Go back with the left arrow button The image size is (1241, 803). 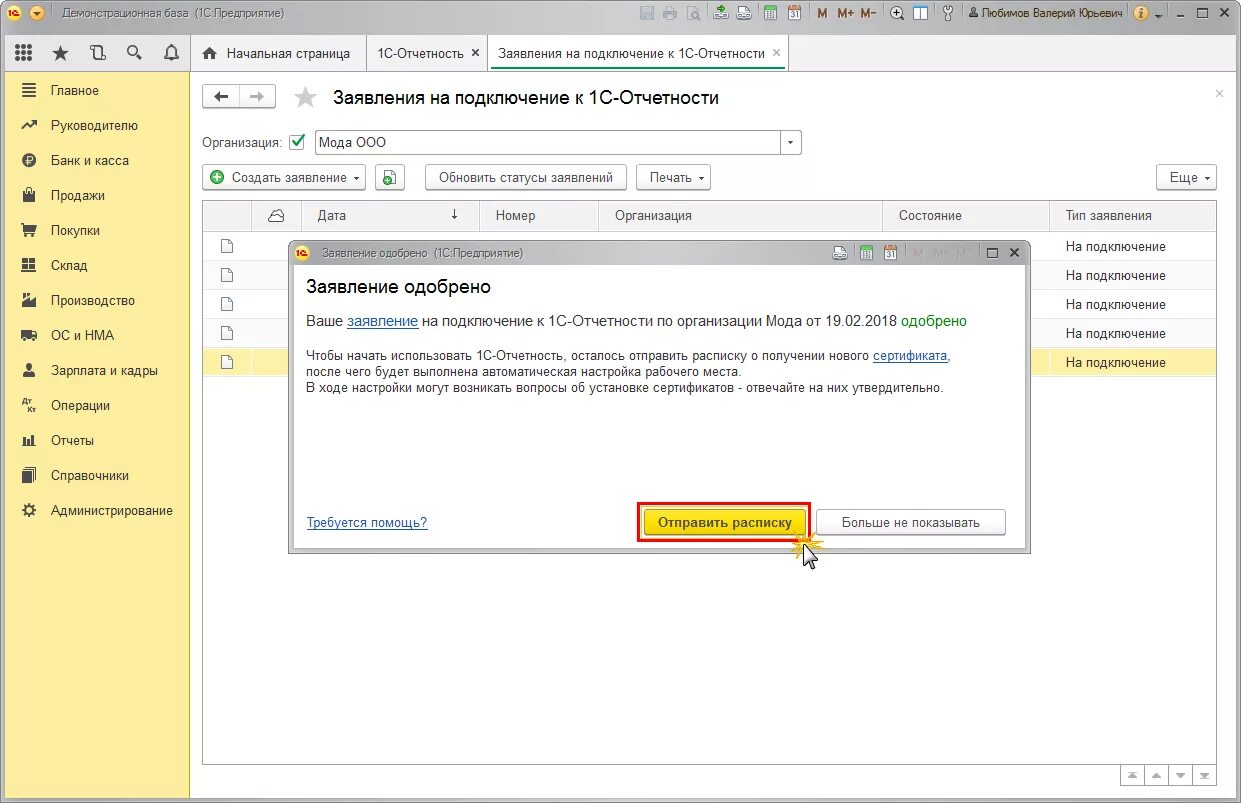(221, 96)
